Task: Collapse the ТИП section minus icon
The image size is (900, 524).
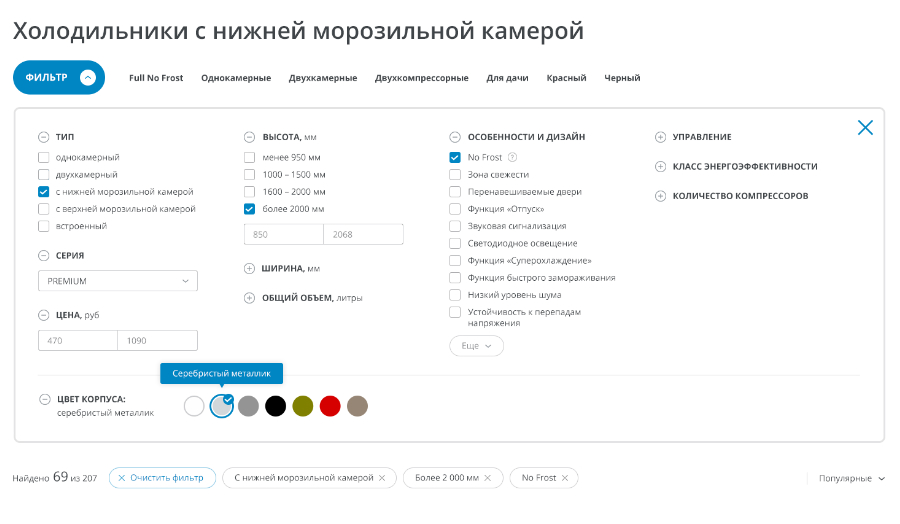Action: [43, 137]
